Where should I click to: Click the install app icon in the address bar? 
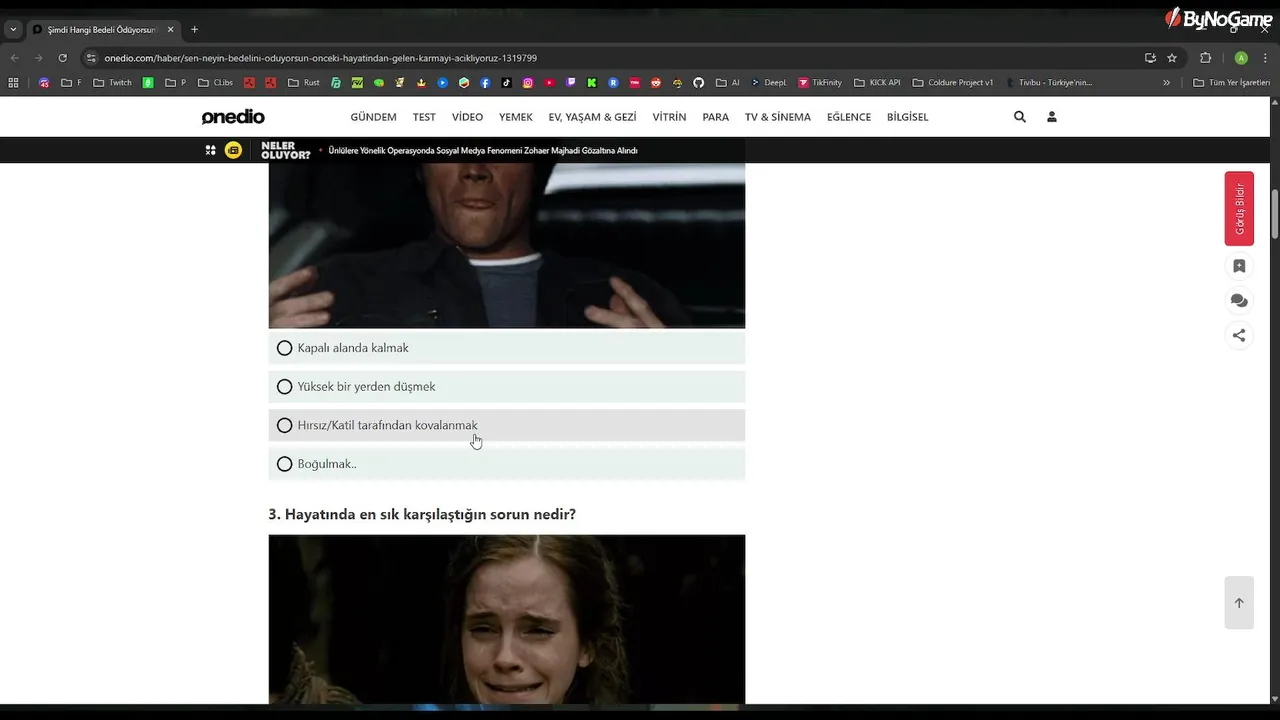click(x=1150, y=58)
